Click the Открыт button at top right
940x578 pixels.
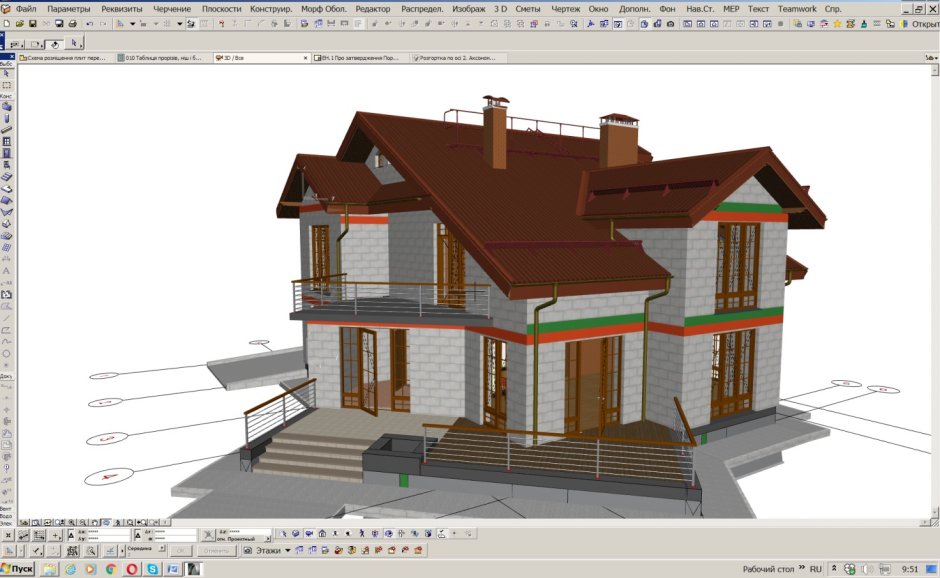918,23
